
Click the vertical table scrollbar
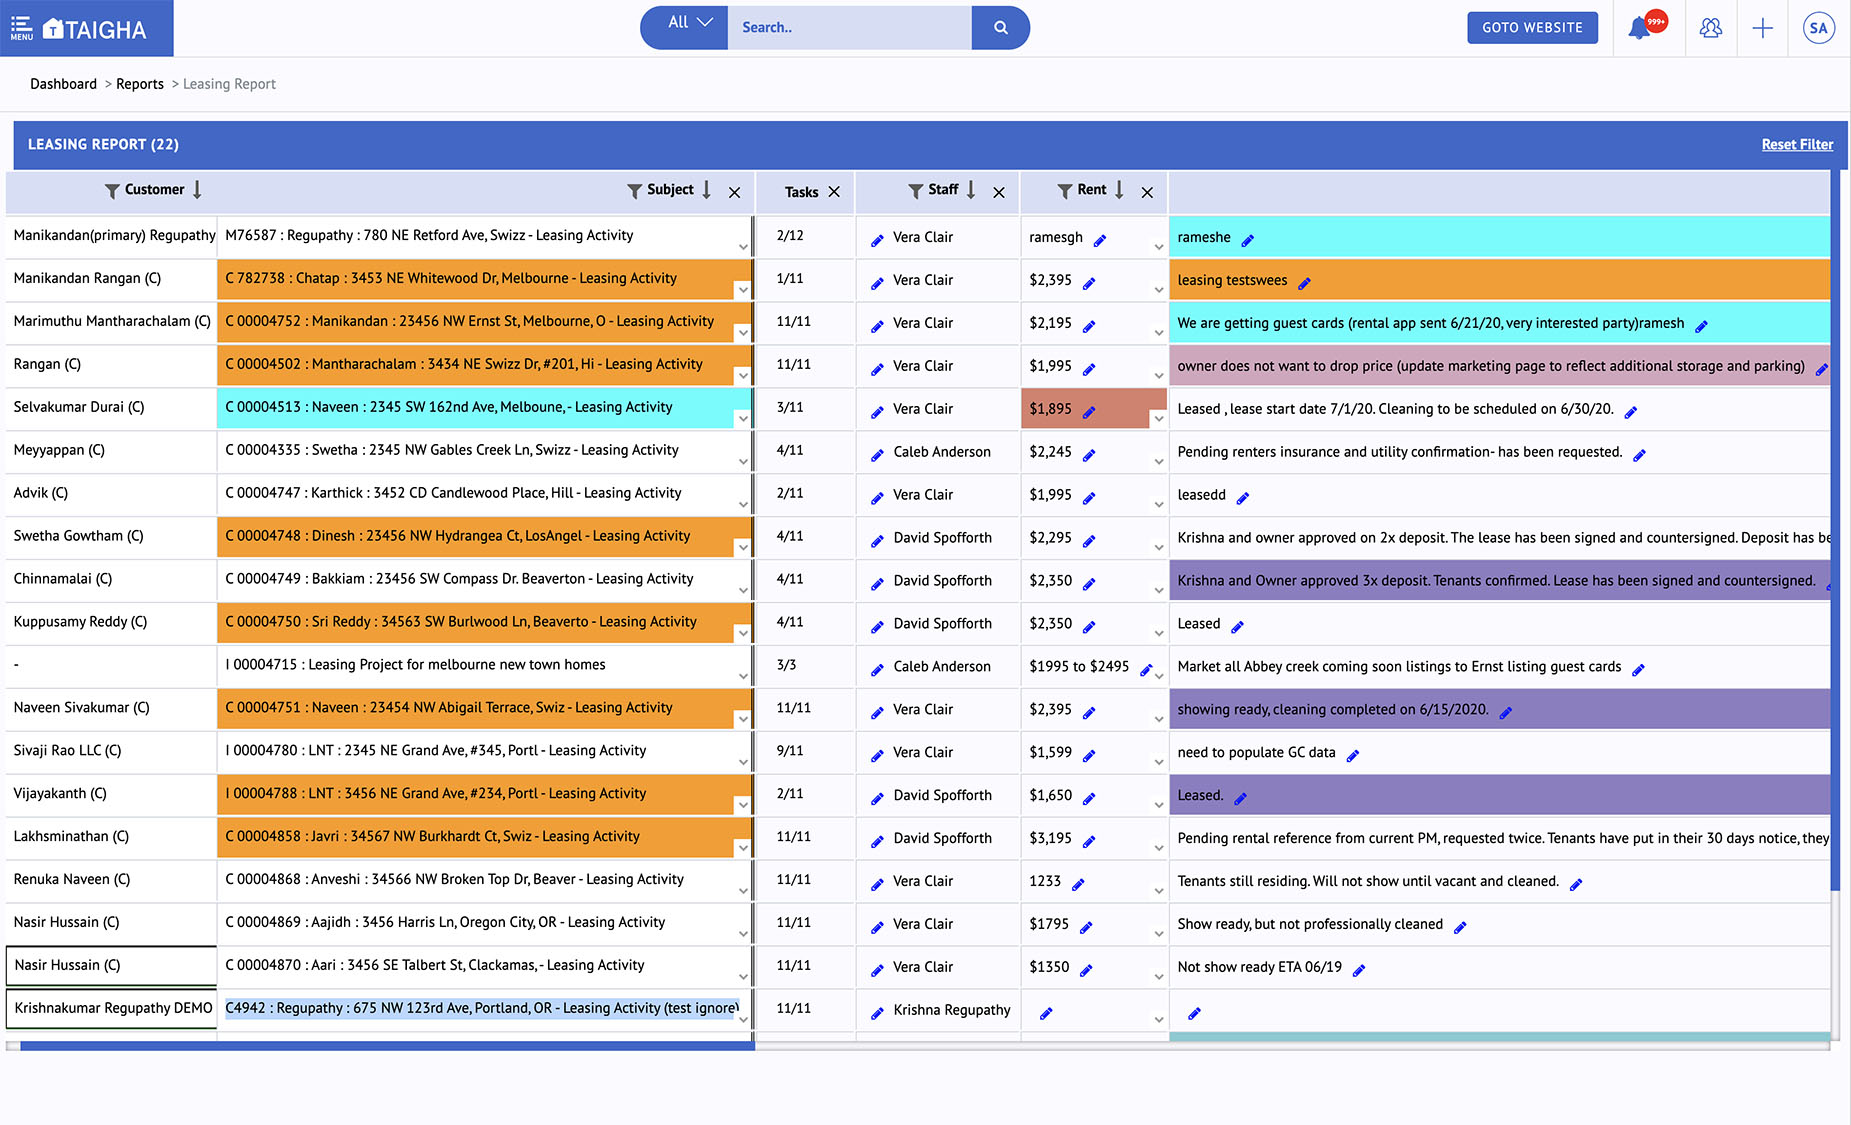[x=1835, y=530]
